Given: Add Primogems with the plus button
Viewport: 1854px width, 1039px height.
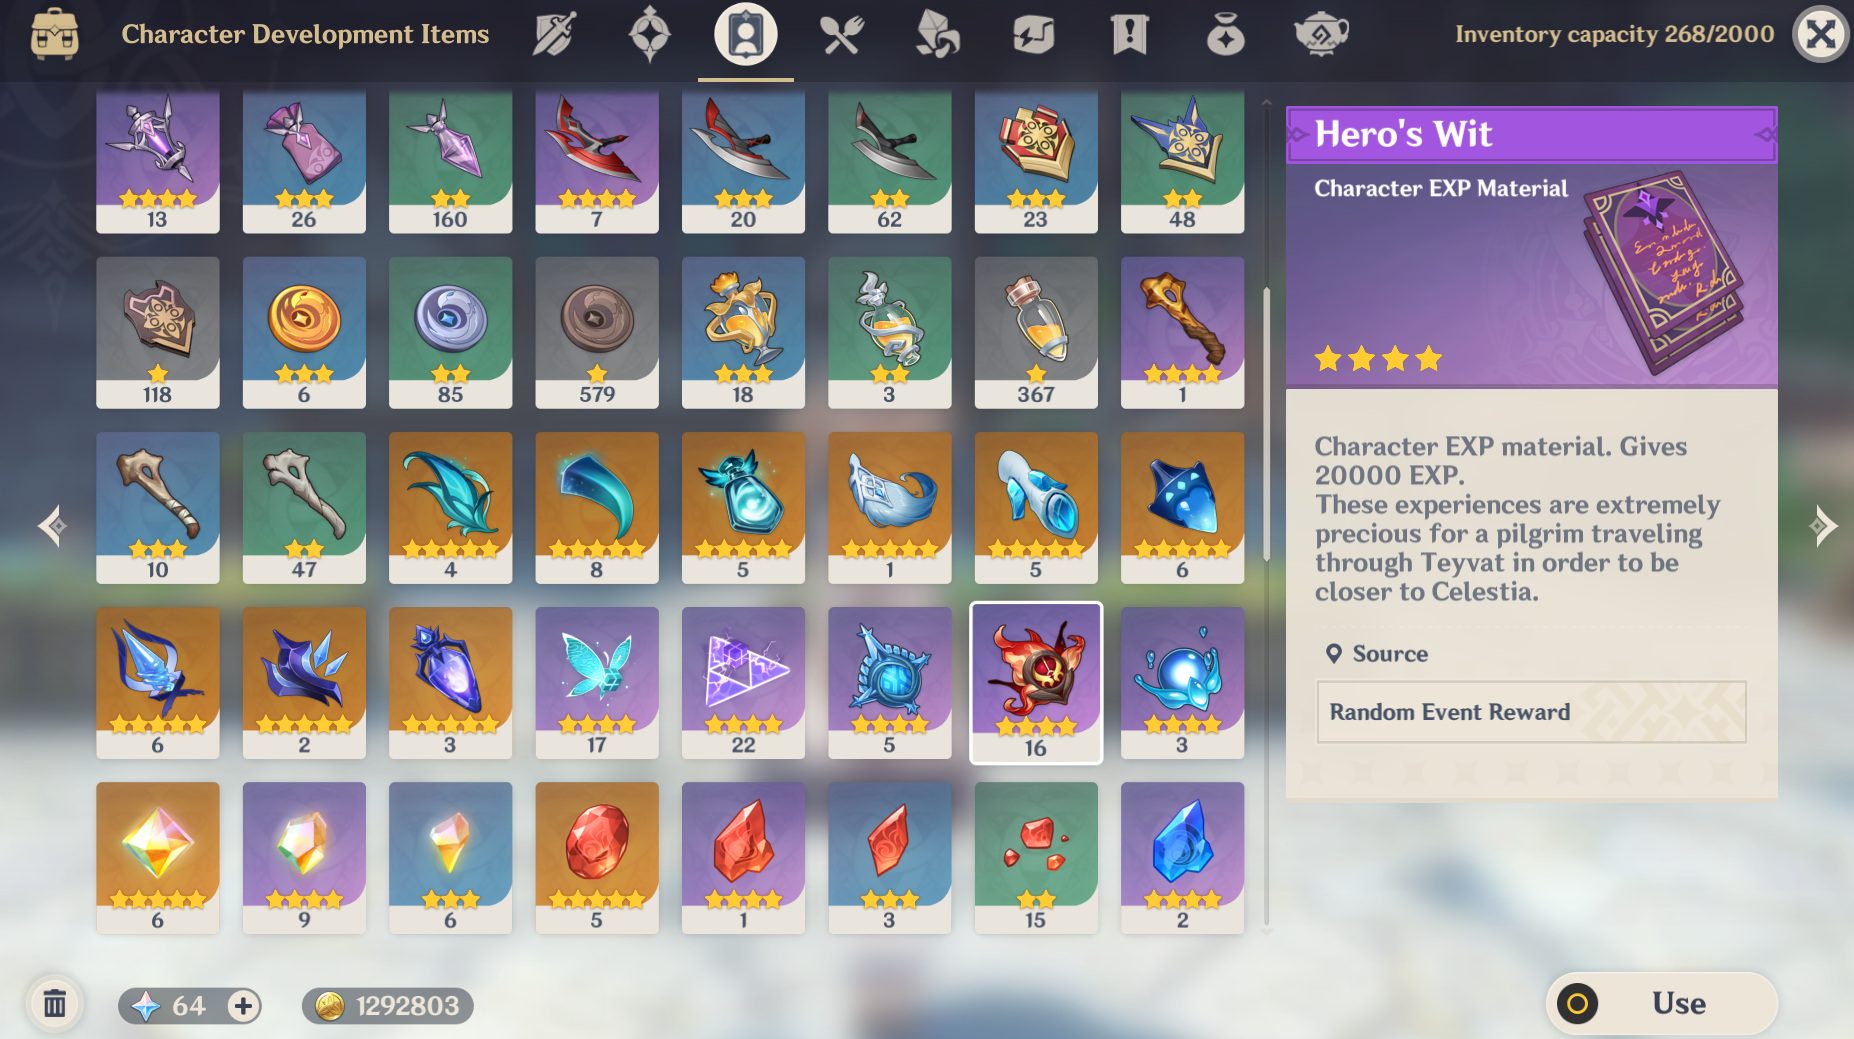Looking at the screenshot, I should coord(243,1005).
